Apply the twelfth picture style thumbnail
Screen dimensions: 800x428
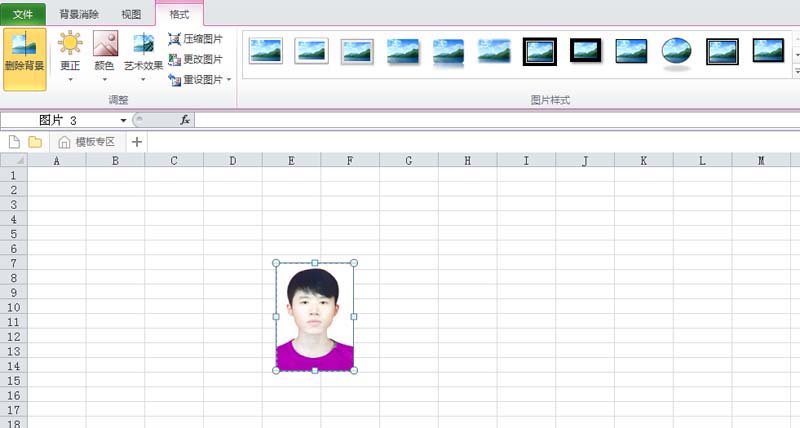[768, 51]
